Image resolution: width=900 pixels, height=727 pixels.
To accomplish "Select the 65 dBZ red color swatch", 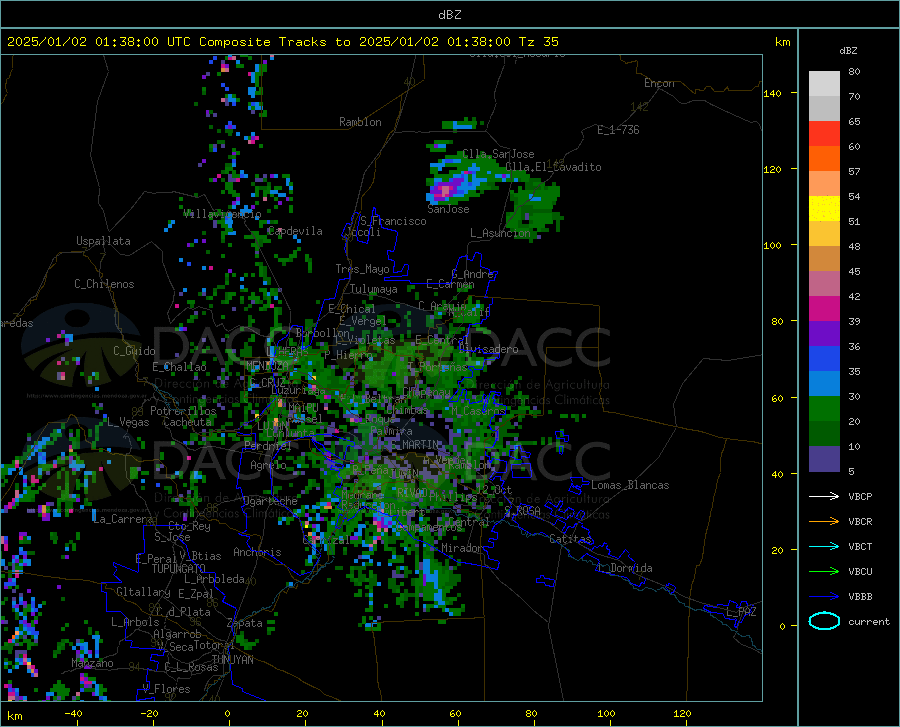I will 824,134.
